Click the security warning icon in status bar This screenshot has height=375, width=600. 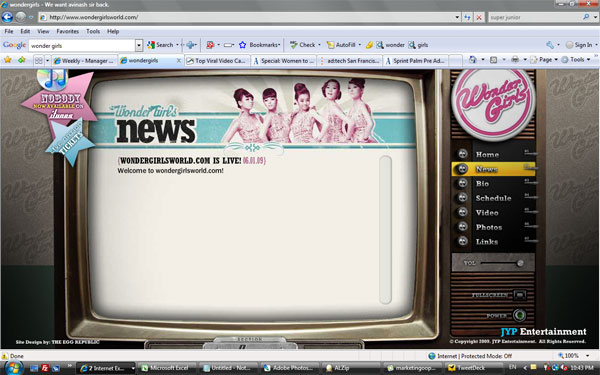[5, 356]
